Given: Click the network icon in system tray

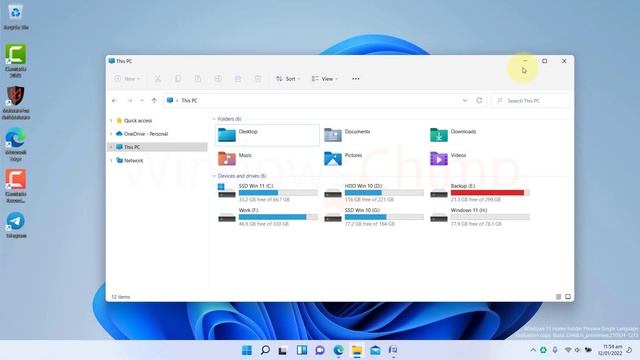Looking at the screenshot, I should [568, 350].
